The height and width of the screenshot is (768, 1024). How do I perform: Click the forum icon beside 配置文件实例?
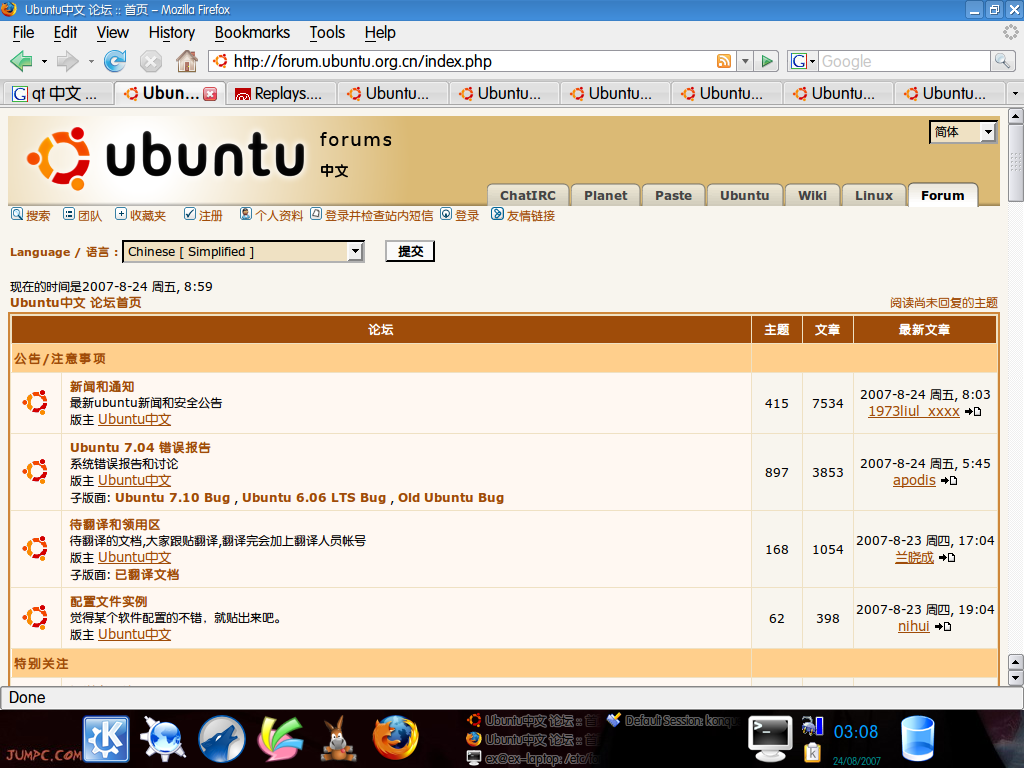(x=35, y=618)
